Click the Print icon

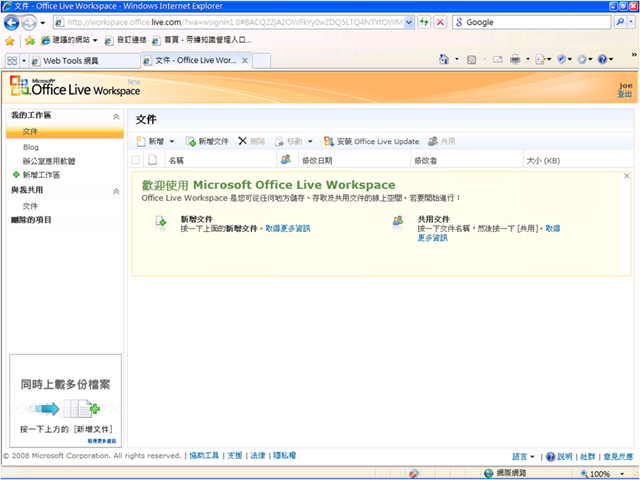click(x=516, y=60)
